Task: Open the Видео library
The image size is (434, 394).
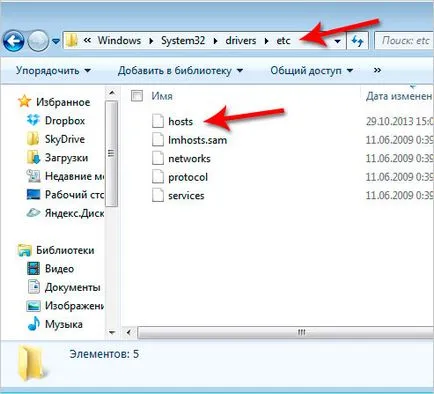Action: (59, 269)
